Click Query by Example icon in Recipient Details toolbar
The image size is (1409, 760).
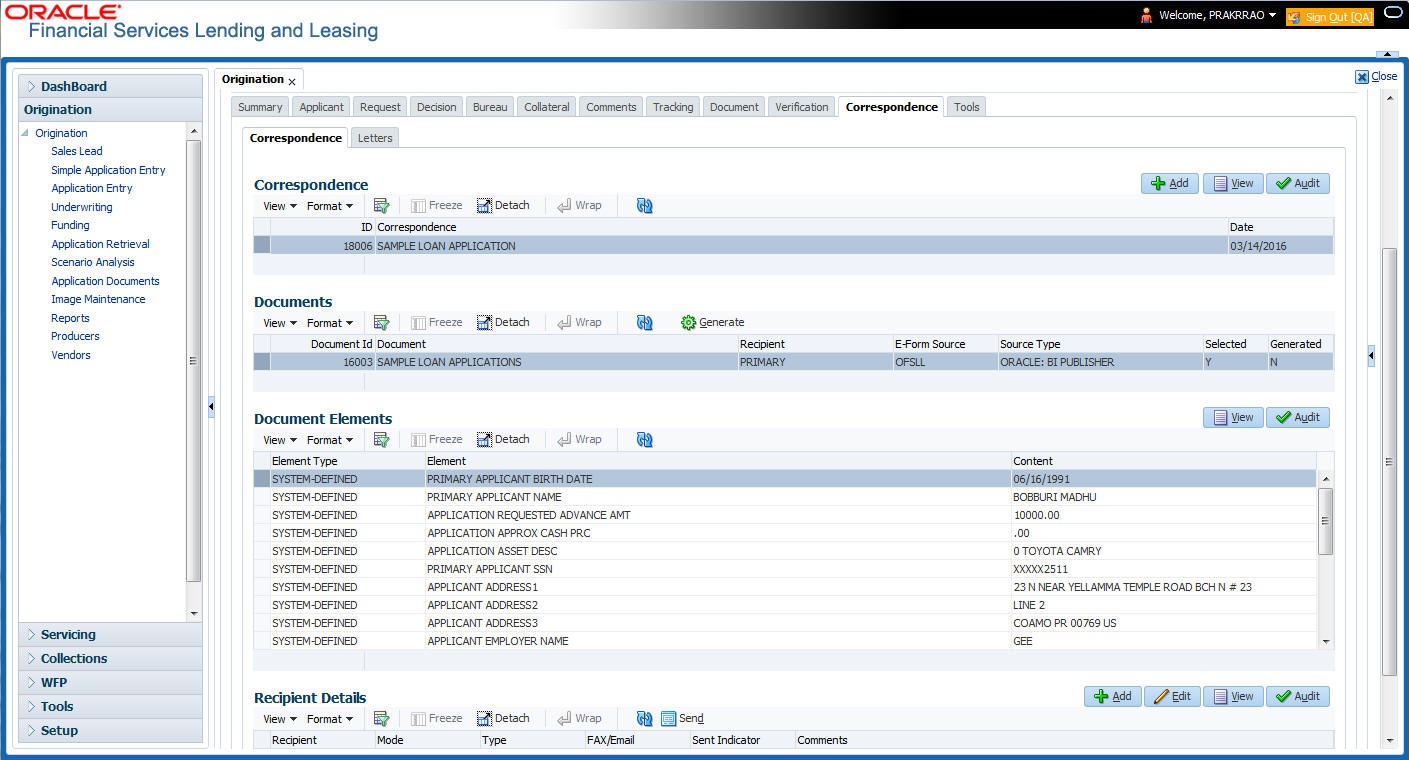tap(381, 718)
